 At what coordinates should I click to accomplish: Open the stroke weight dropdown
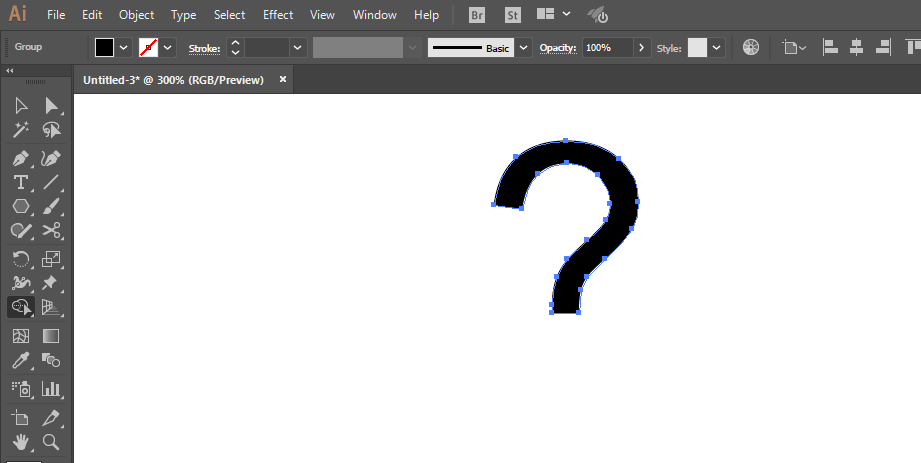tap(297, 48)
